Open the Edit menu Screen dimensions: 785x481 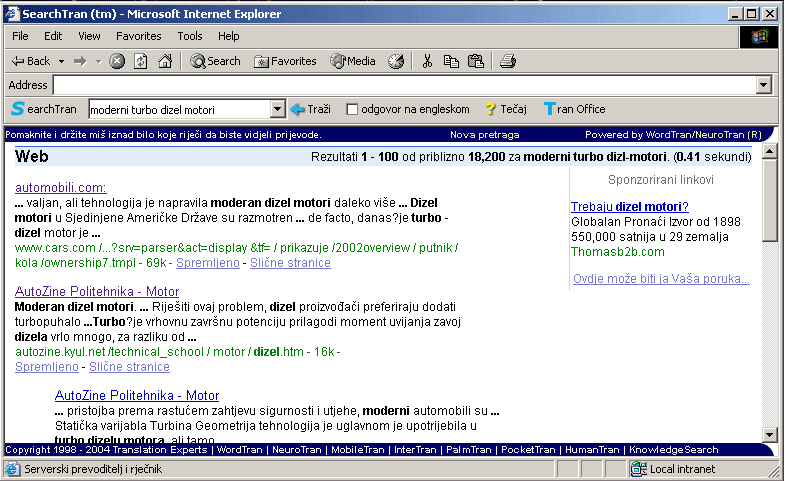[53, 36]
